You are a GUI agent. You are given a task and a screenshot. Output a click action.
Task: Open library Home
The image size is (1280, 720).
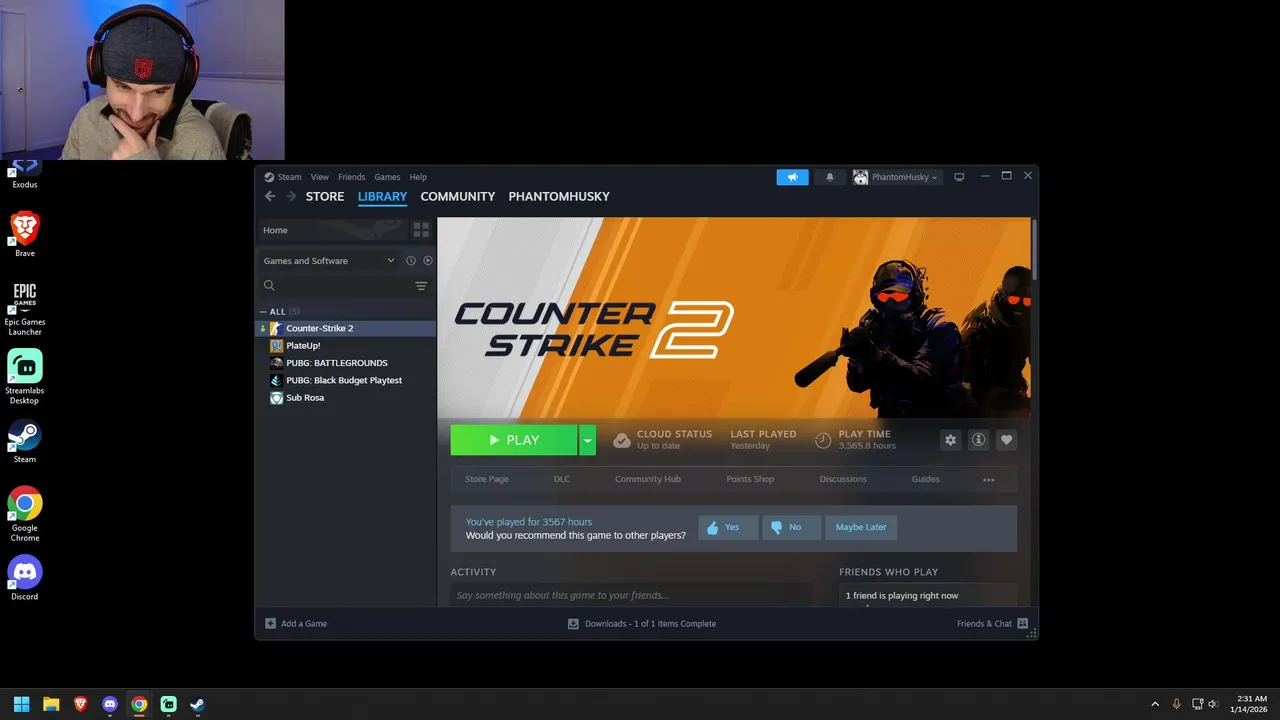pos(332,230)
